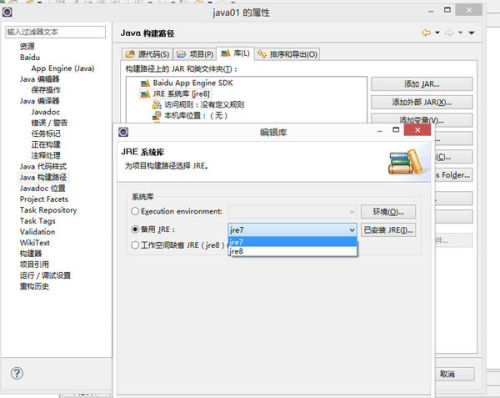Select 构建器 tree item
Image resolution: width=500 pixels, height=398 pixels.
click(x=31, y=253)
